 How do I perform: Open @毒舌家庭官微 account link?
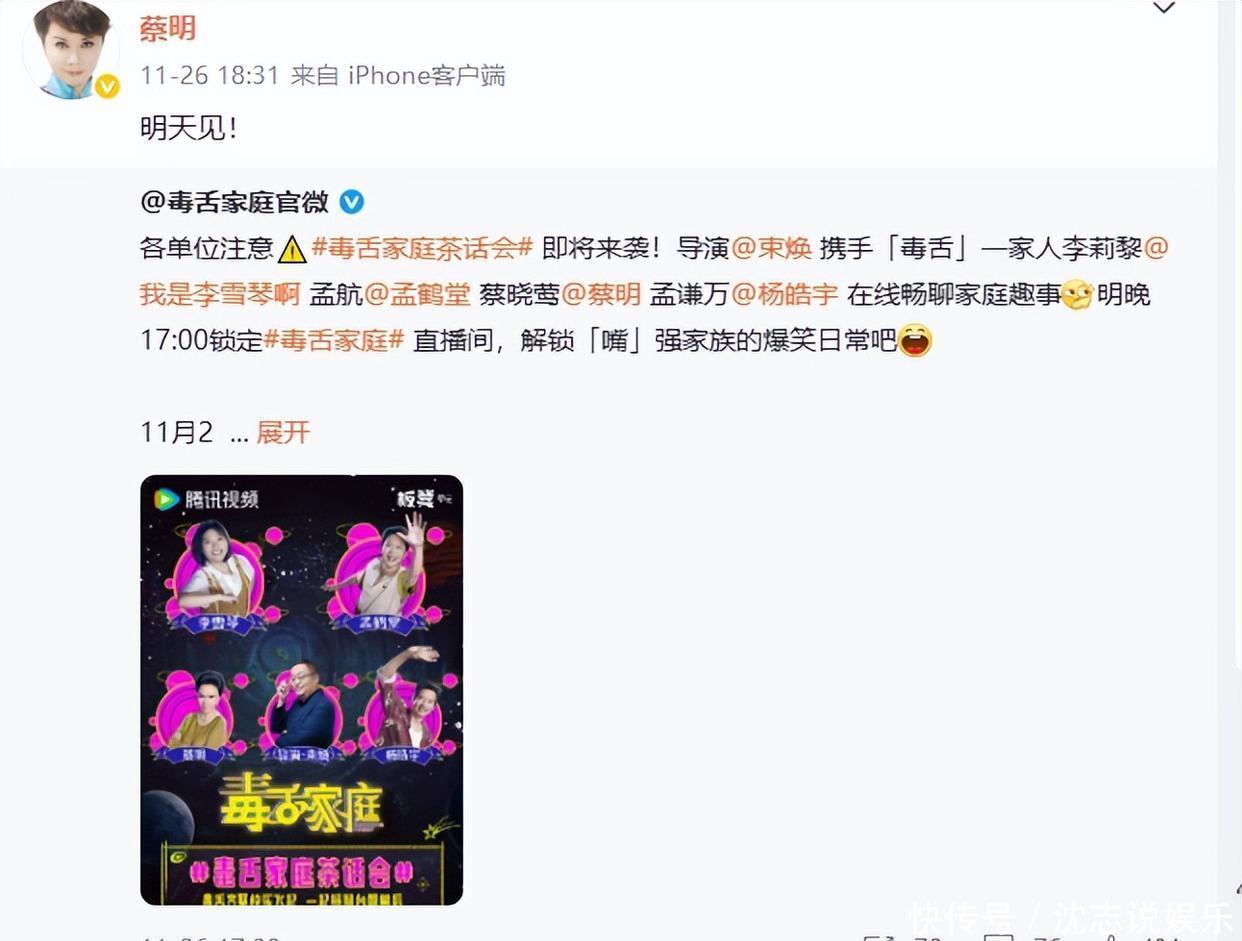[x=235, y=202]
